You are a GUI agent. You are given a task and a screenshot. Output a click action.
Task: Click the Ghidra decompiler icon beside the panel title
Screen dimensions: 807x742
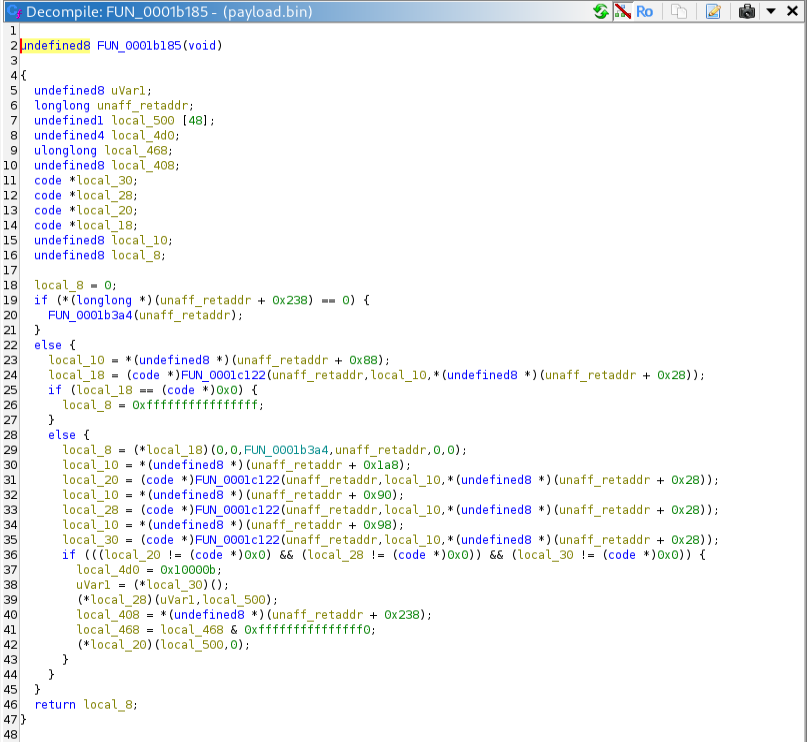14,11
